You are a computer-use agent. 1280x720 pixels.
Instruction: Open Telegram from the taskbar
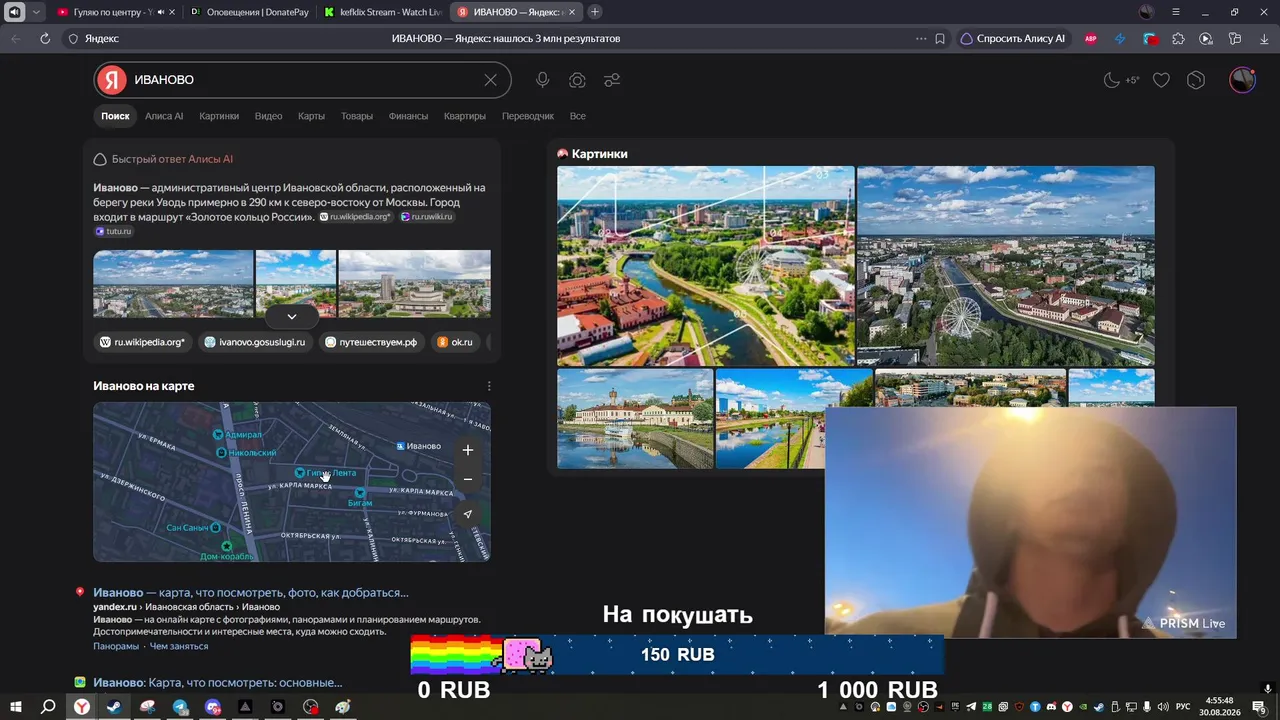coord(180,707)
